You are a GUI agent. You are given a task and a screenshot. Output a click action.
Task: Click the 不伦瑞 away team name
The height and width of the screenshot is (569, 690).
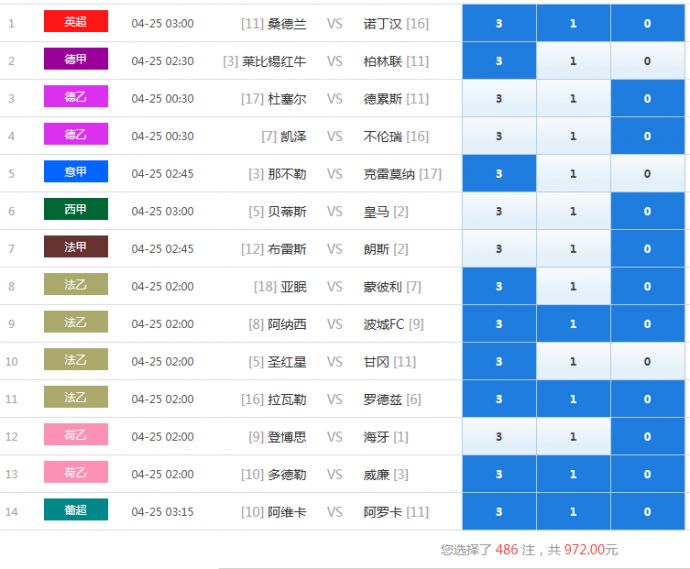coord(382,136)
